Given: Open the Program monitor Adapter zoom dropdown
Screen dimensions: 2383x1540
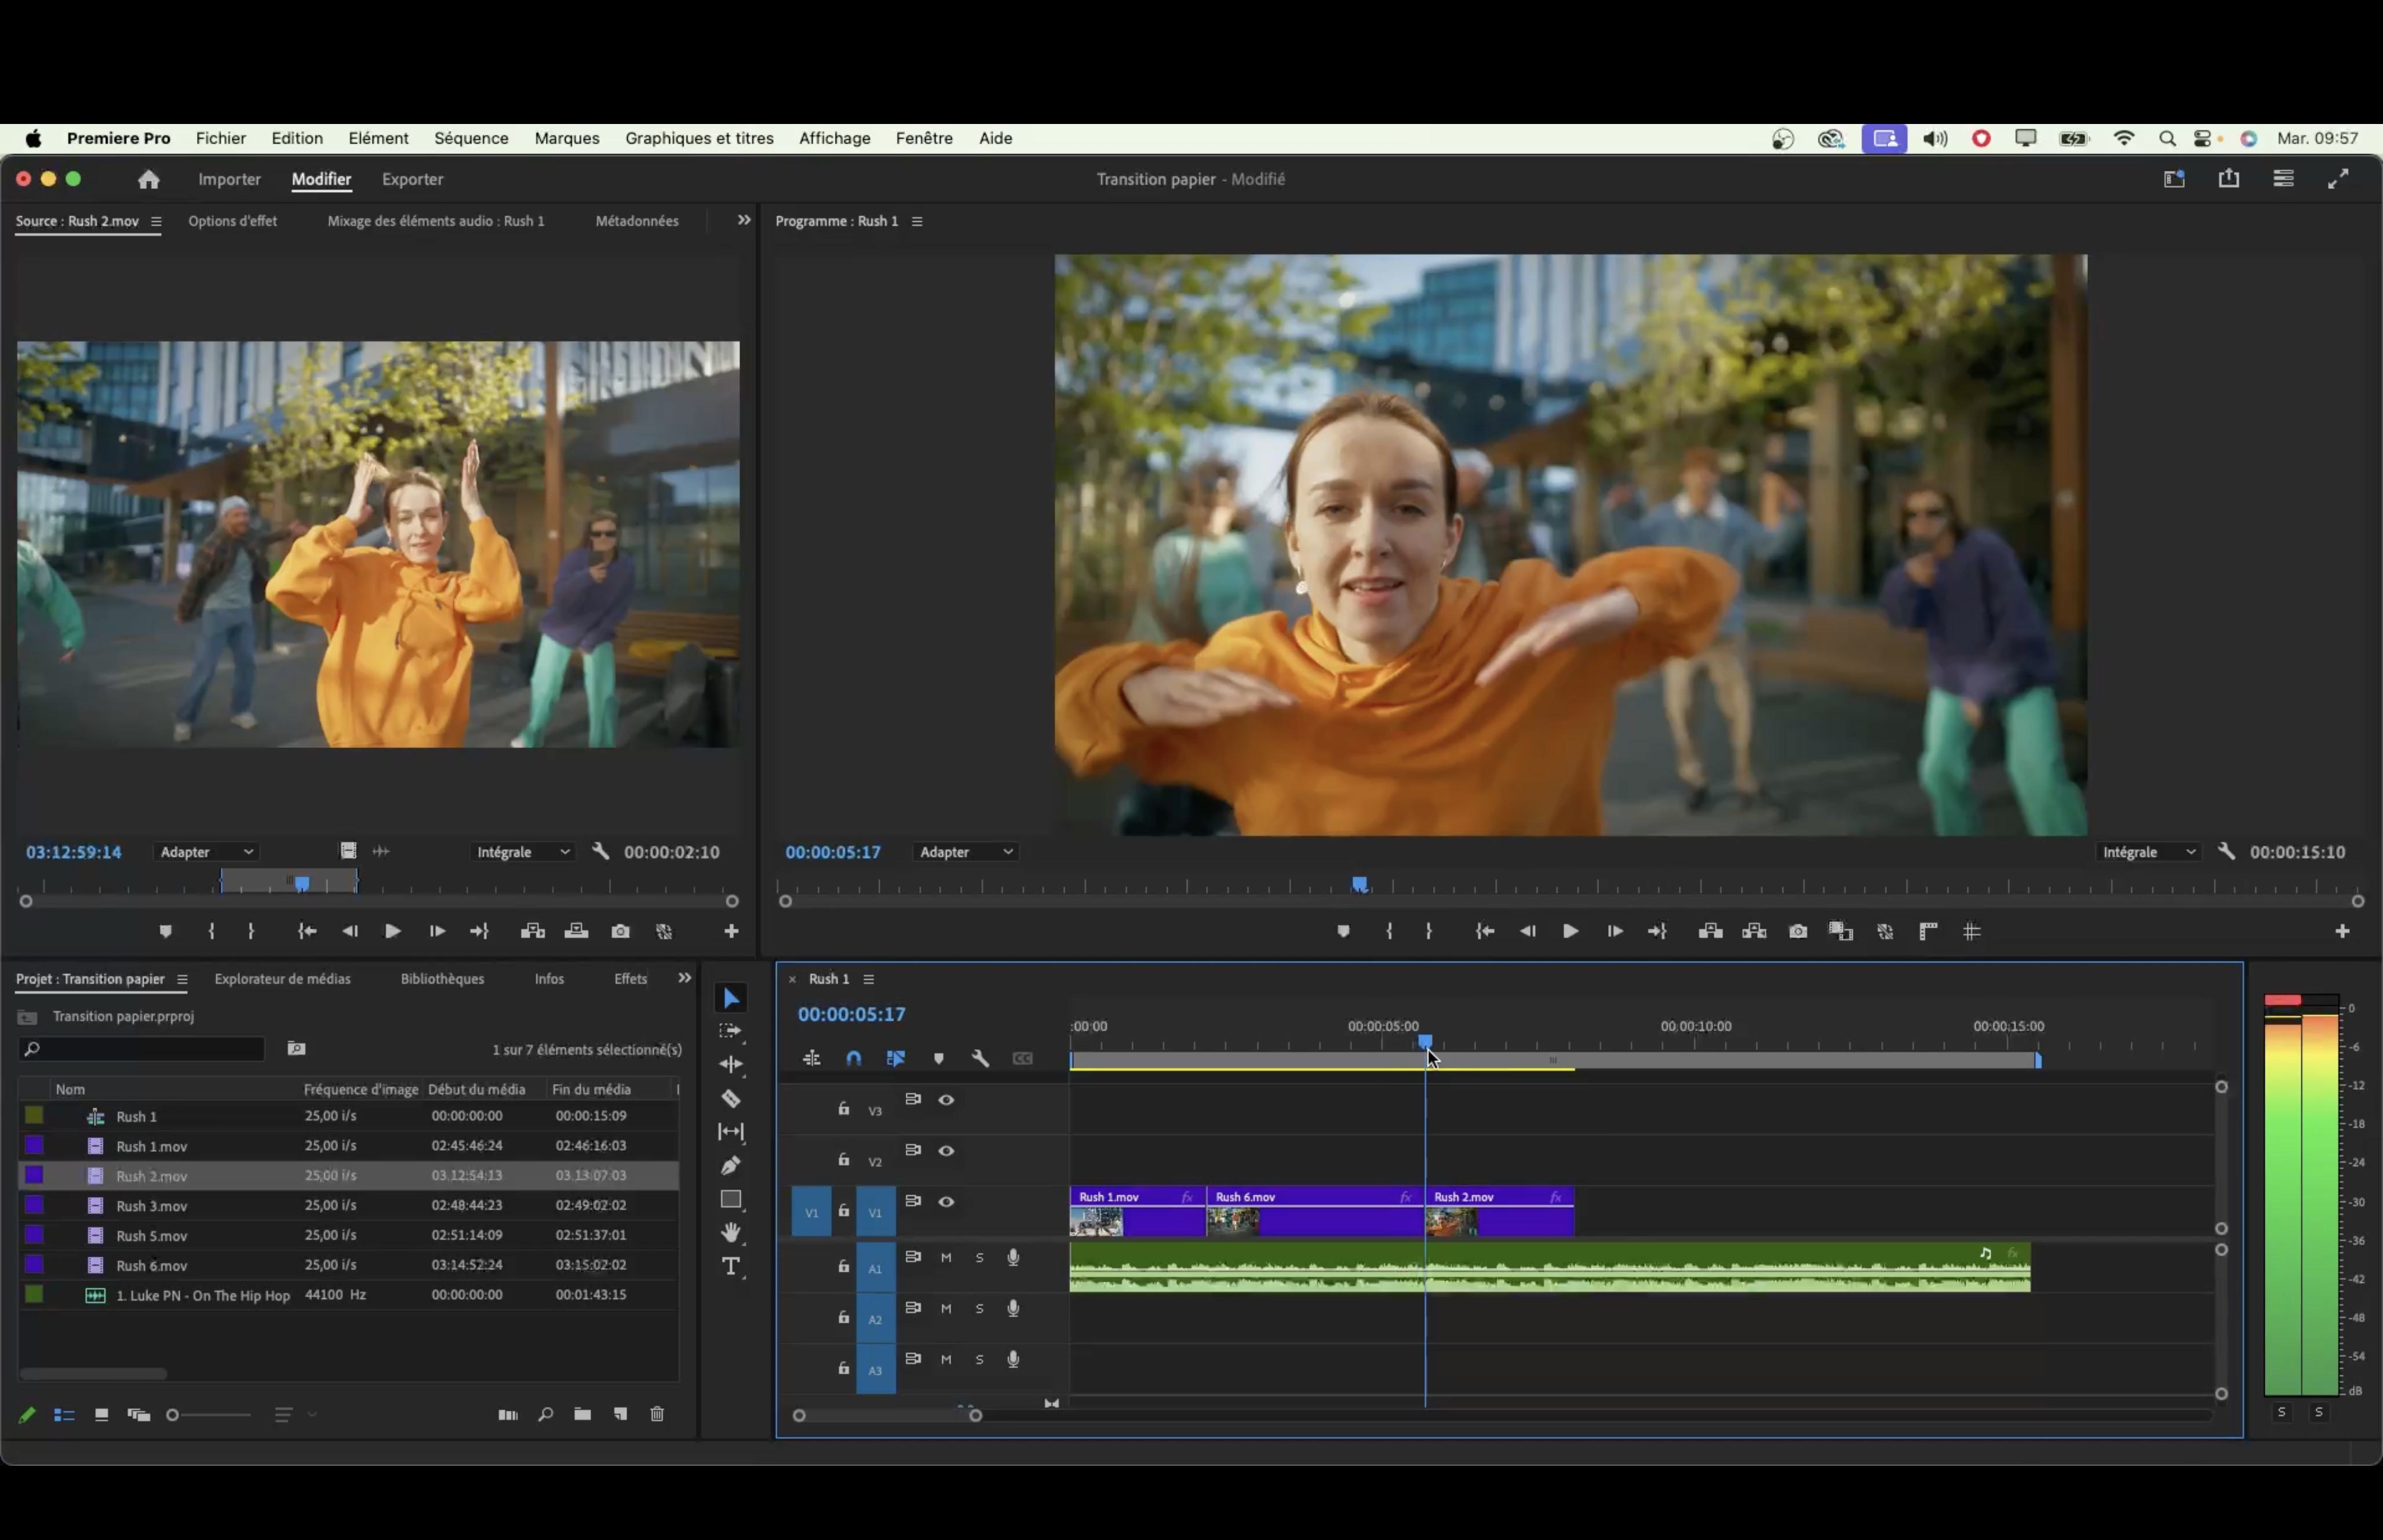Looking at the screenshot, I should (x=965, y=852).
